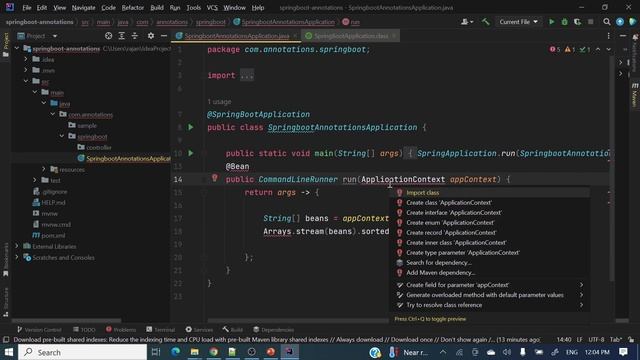This screenshot has height=360, width=640.
Task: Click the Stop icon in run toolbar
Action: tap(590, 22)
